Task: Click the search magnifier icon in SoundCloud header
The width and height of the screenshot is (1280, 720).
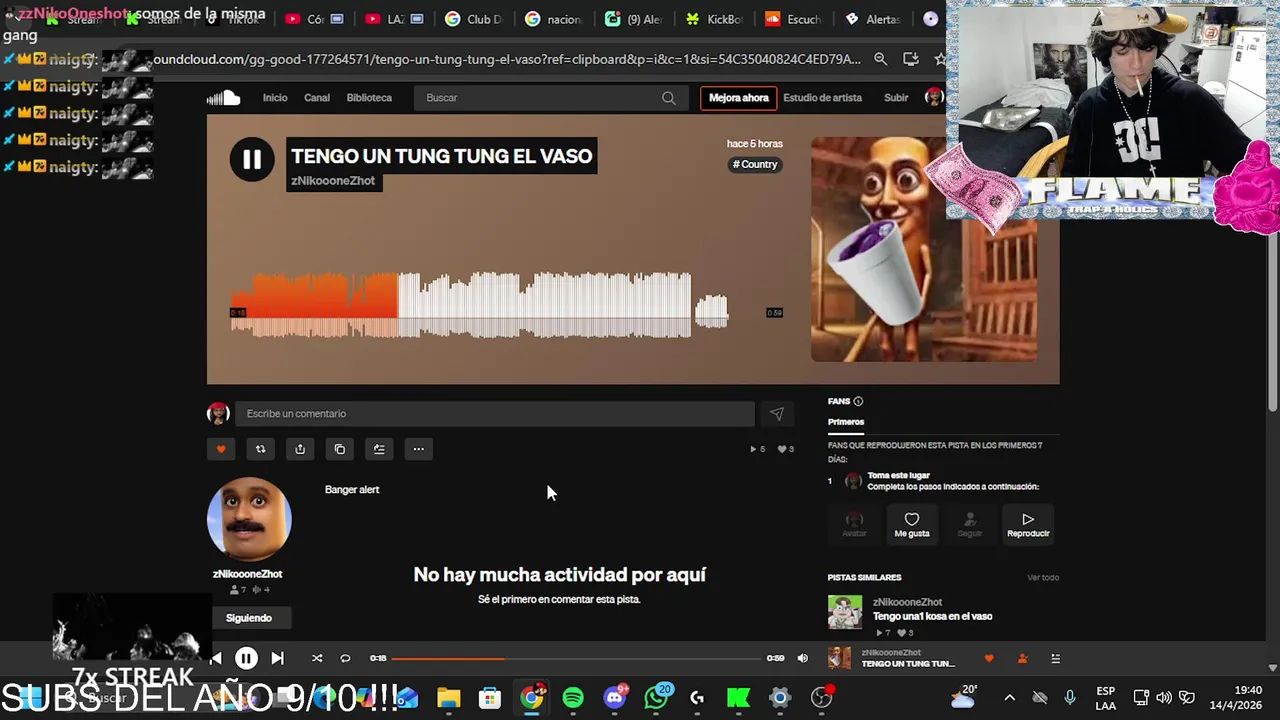Action: coord(669,98)
